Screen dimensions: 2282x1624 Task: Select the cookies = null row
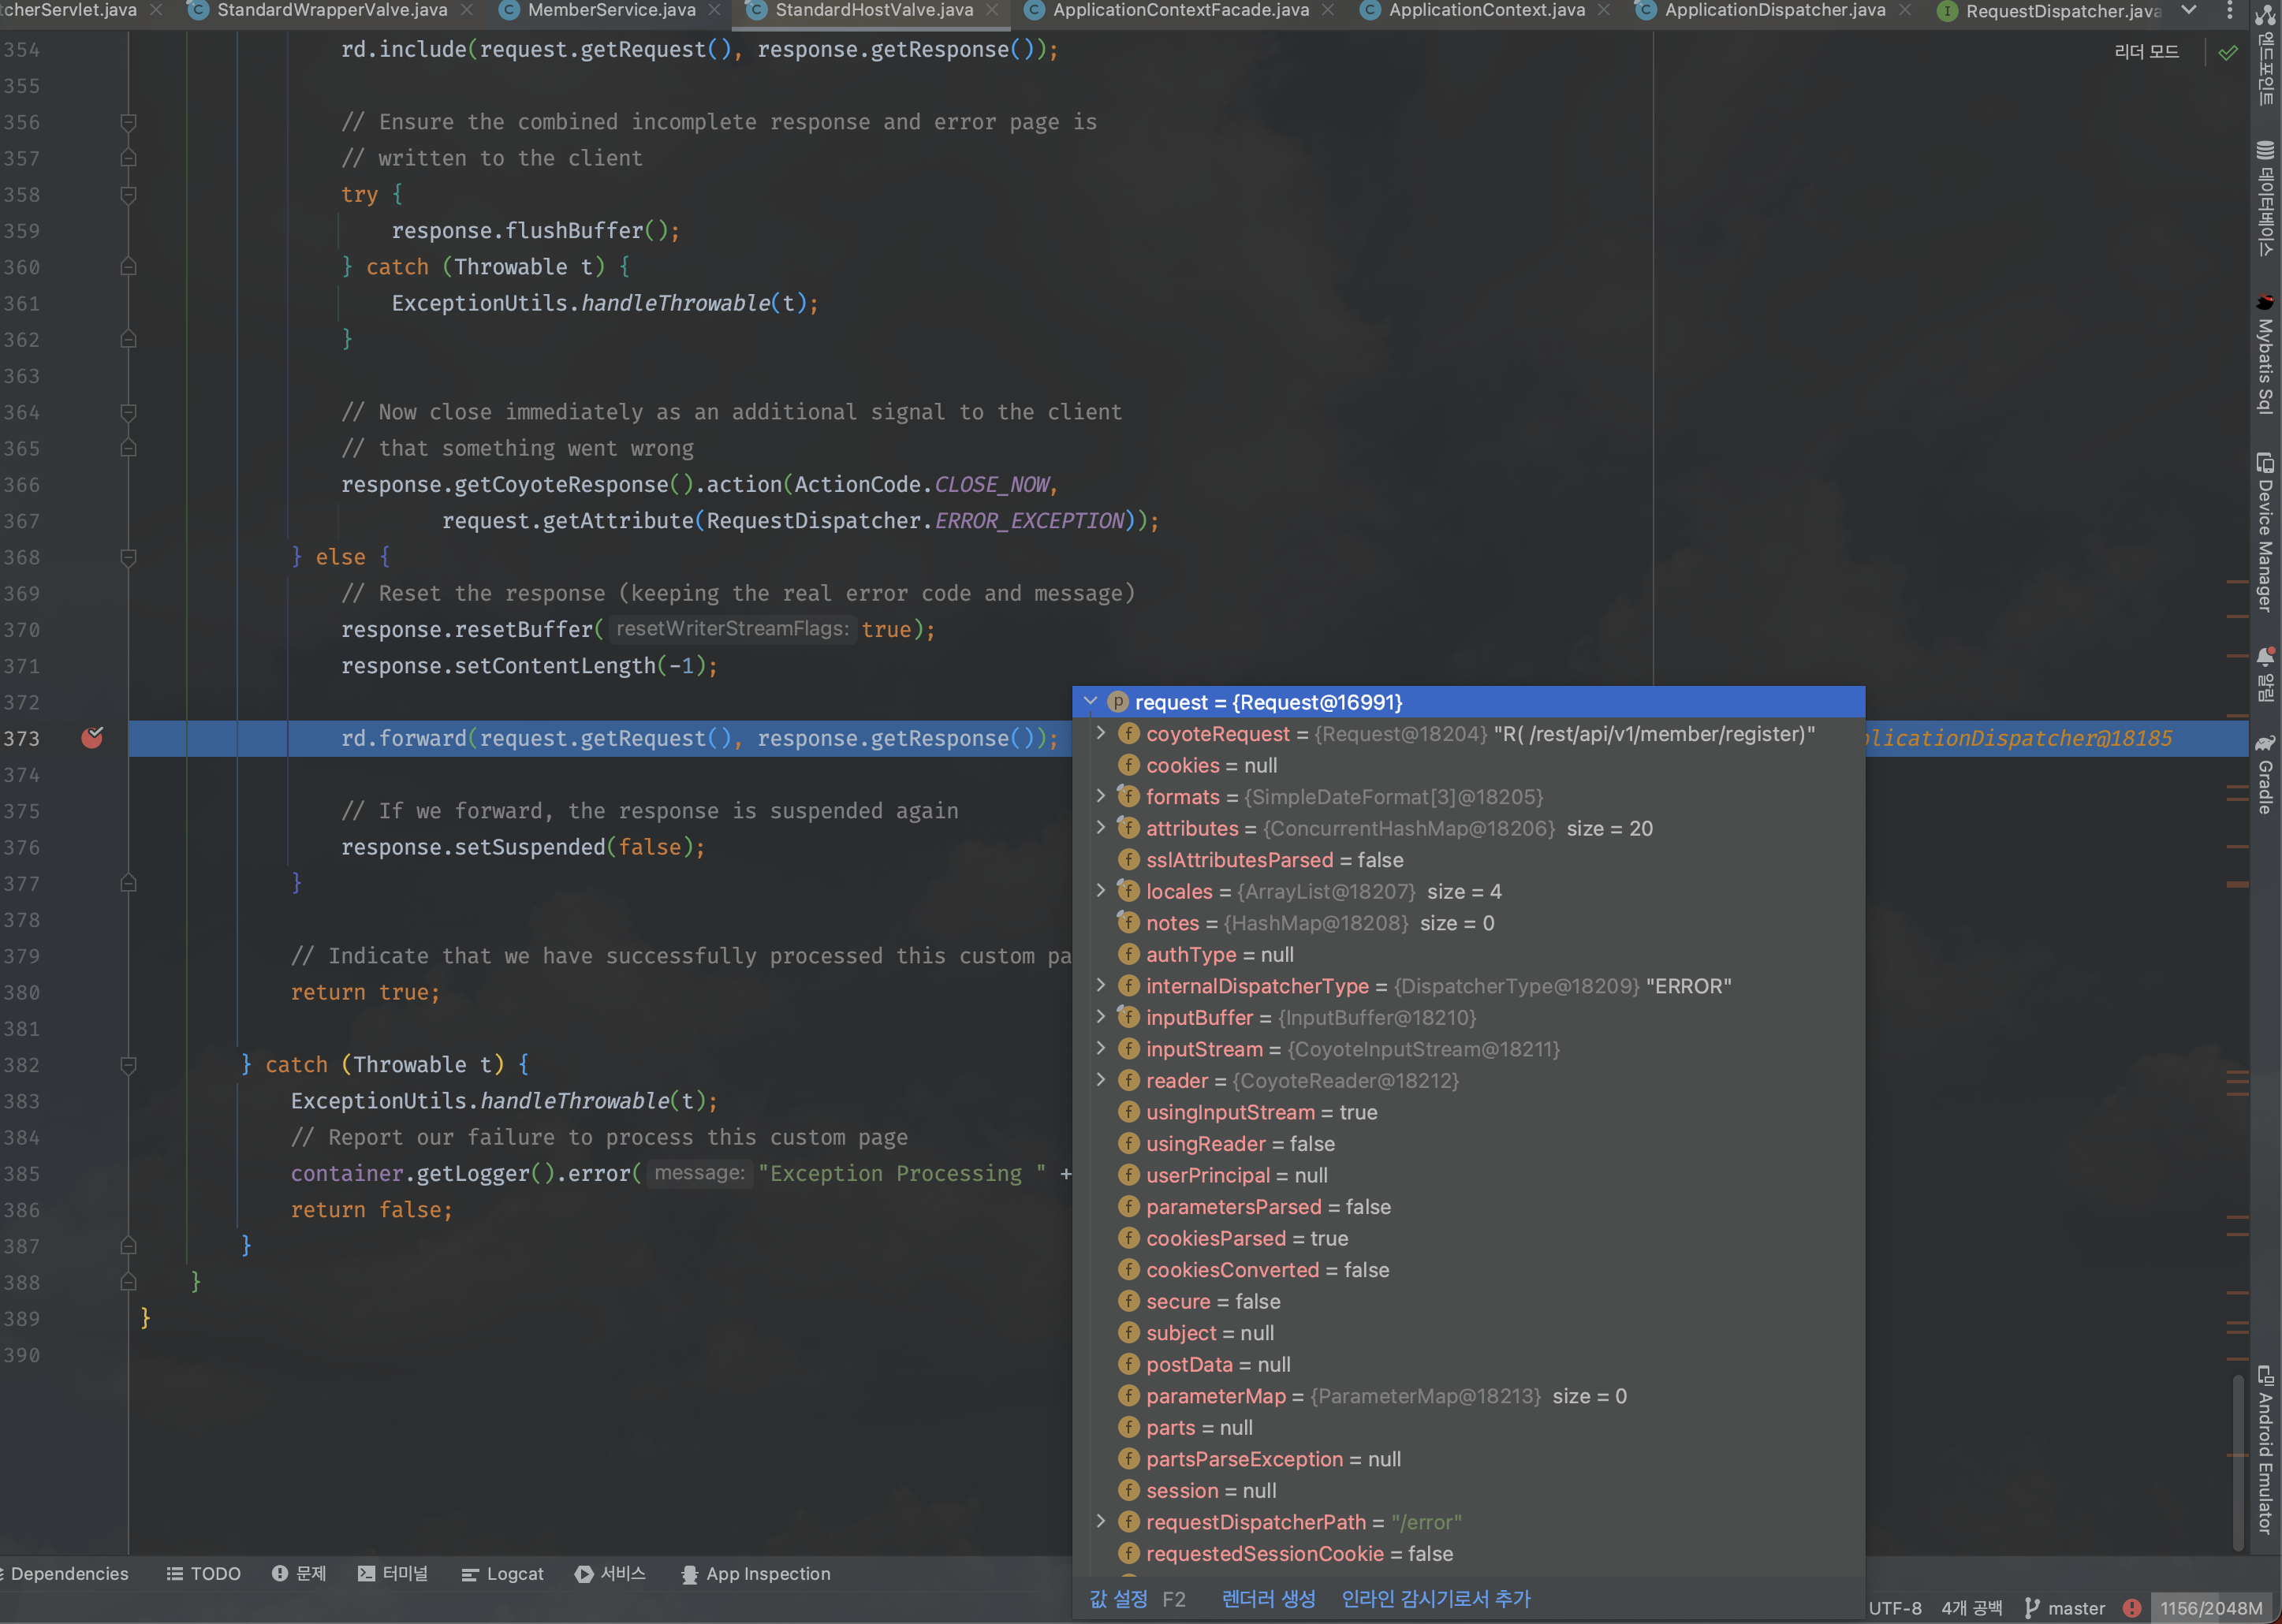(1468, 765)
